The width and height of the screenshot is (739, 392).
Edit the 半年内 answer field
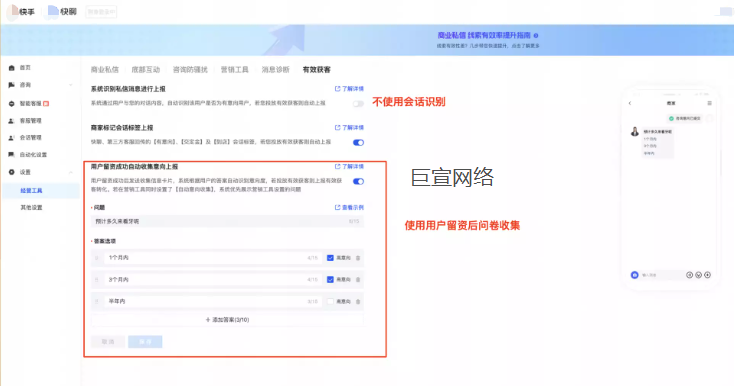click(212, 302)
